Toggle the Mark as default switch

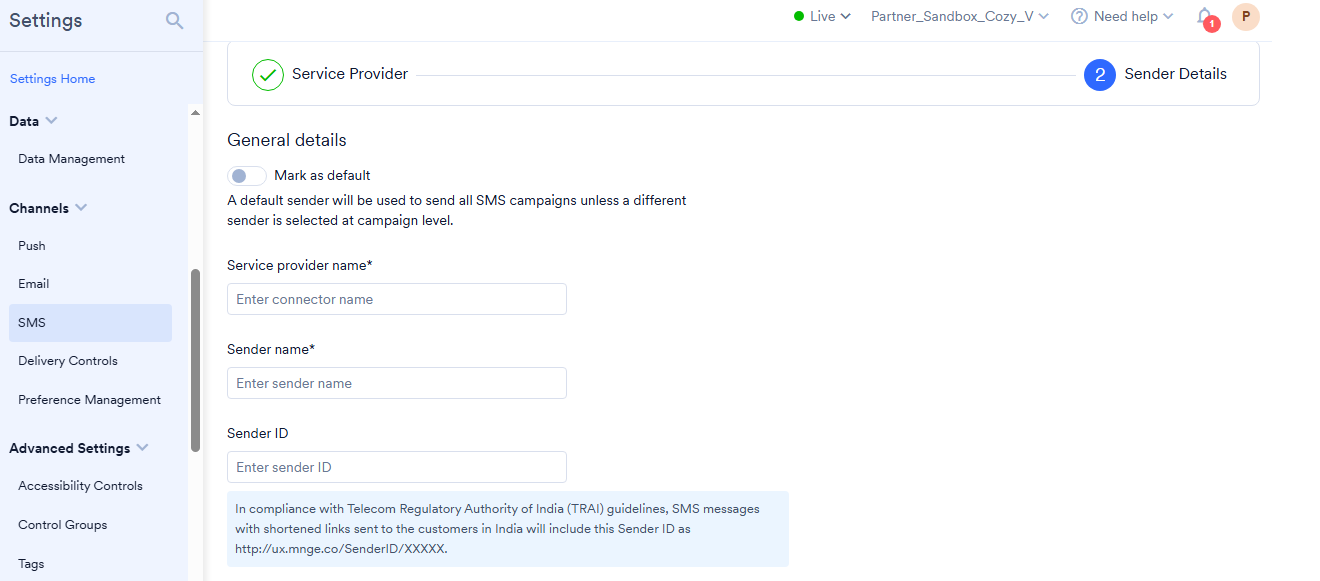[247, 176]
